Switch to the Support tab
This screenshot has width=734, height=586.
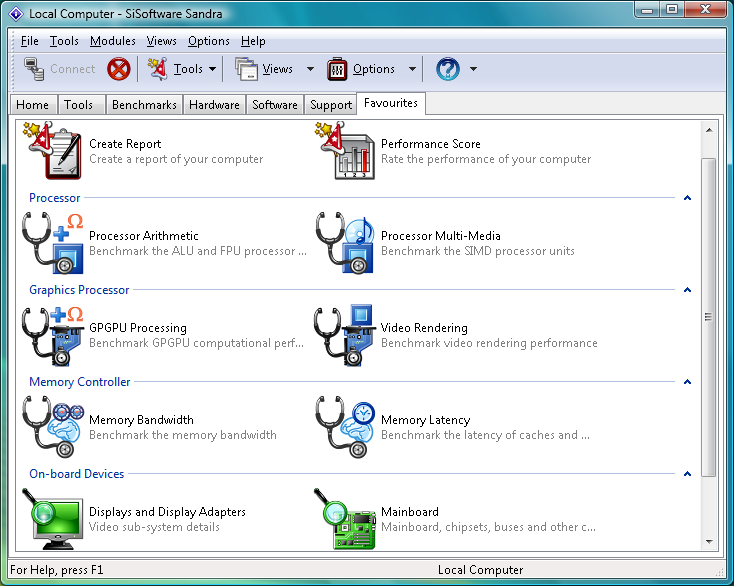331,105
